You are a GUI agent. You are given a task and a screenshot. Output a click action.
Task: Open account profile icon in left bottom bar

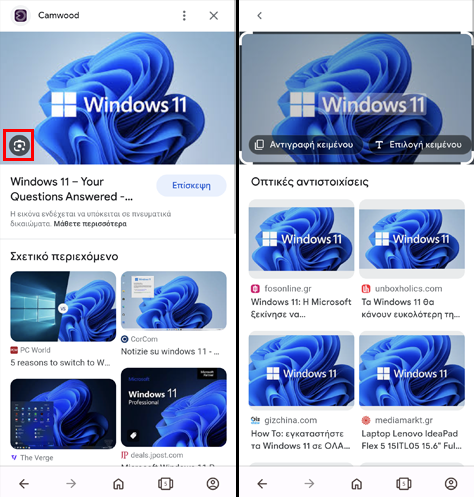pyautogui.click(x=213, y=484)
